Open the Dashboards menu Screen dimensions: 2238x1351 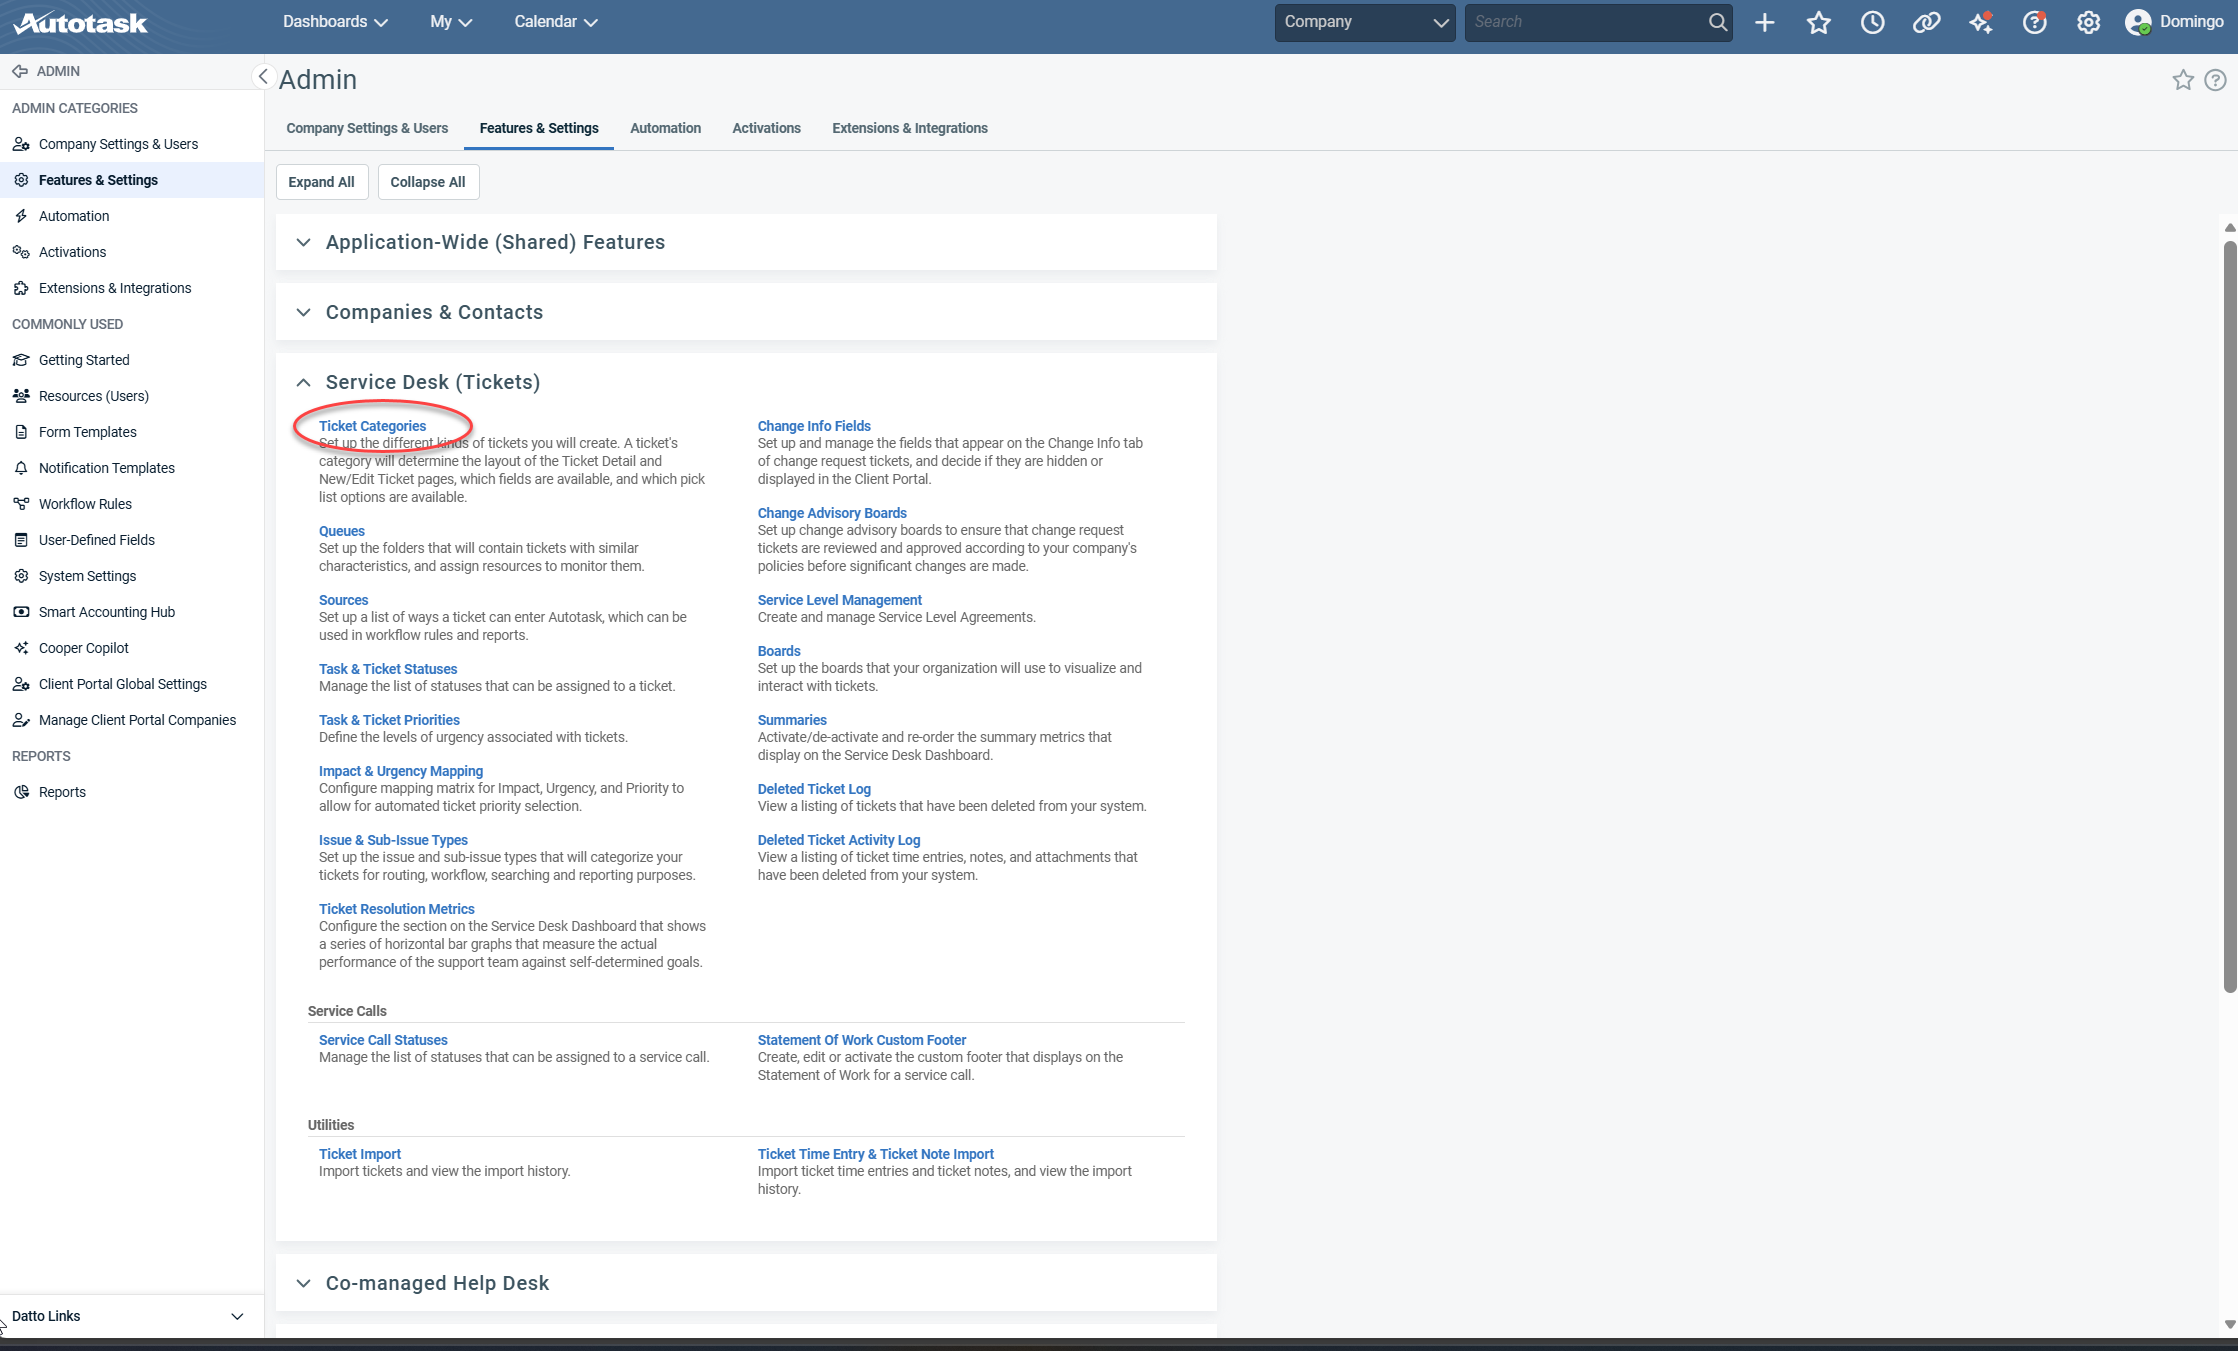(335, 22)
